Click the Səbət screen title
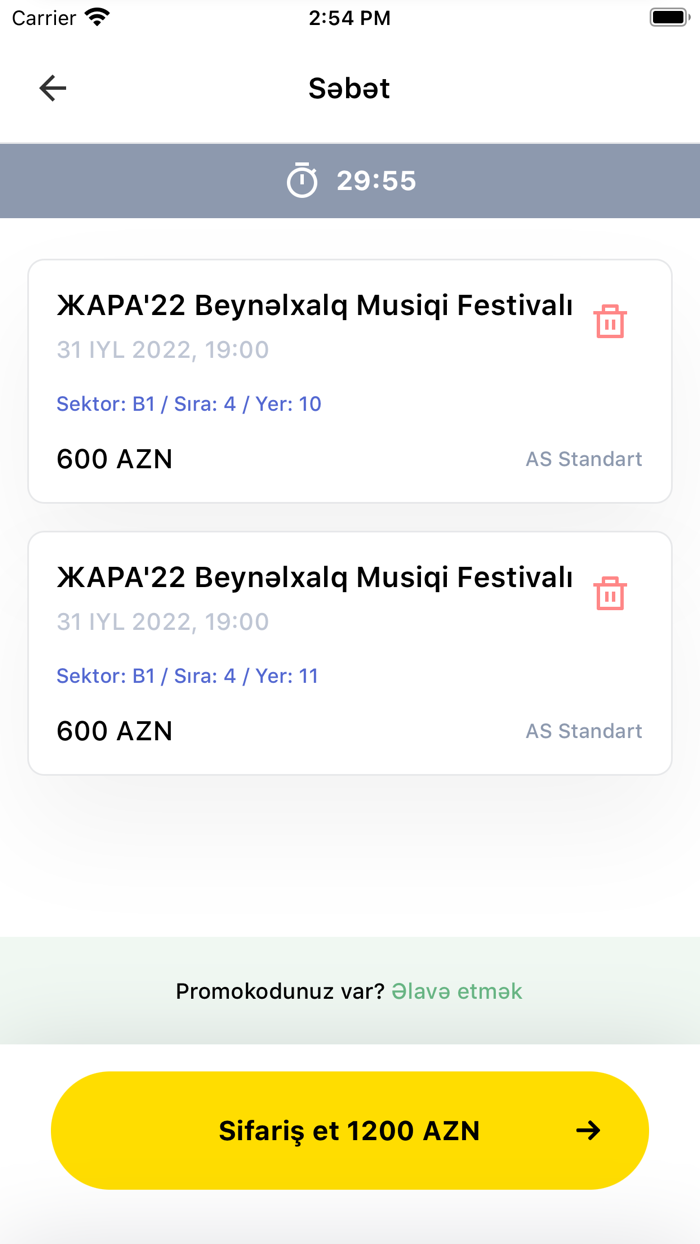Screen dimensions: 700x1244 [x=349, y=88]
